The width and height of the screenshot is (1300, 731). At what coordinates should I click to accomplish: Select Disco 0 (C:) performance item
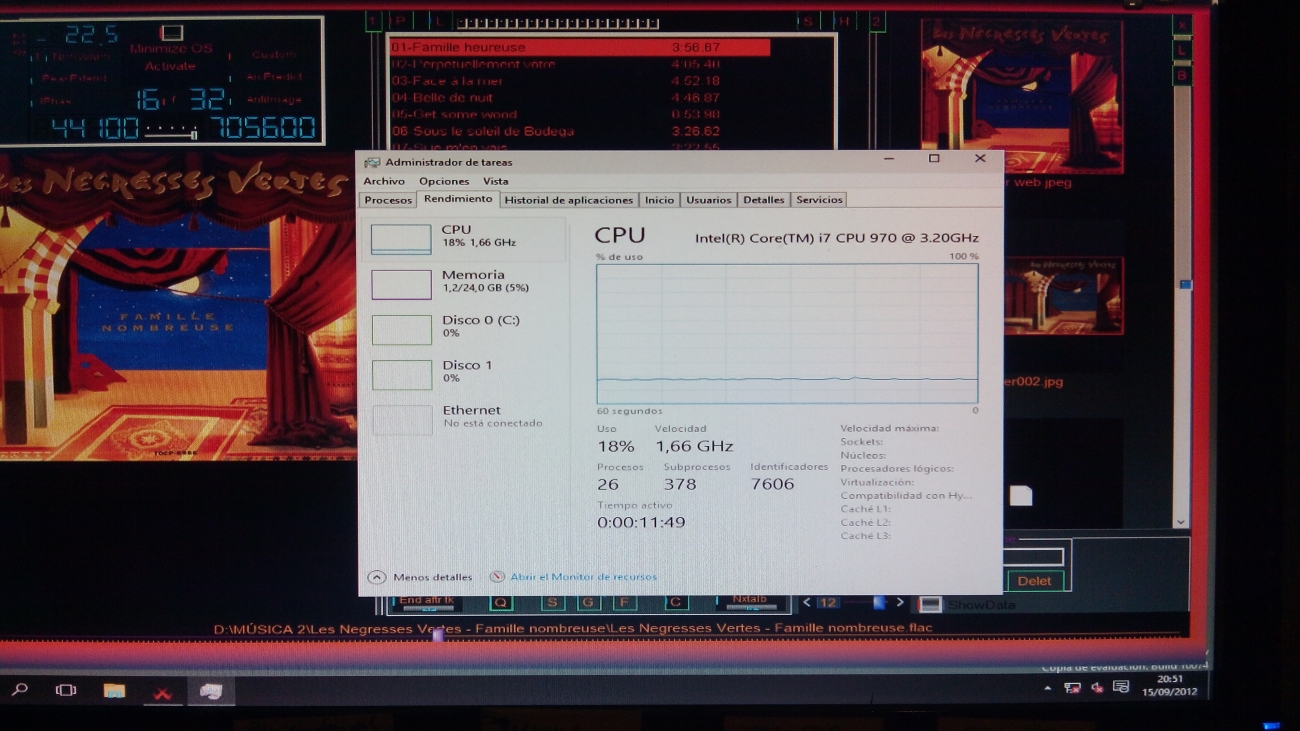(x=465, y=329)
